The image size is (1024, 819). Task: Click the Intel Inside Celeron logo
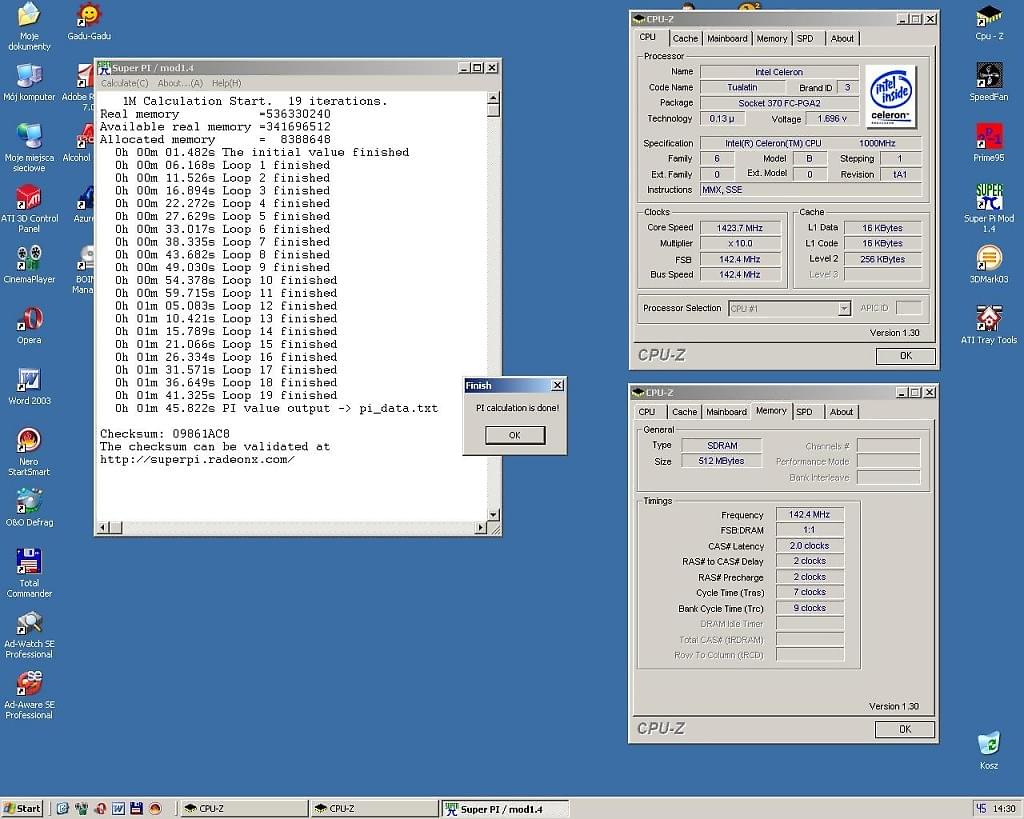click(x=890, y=96)
